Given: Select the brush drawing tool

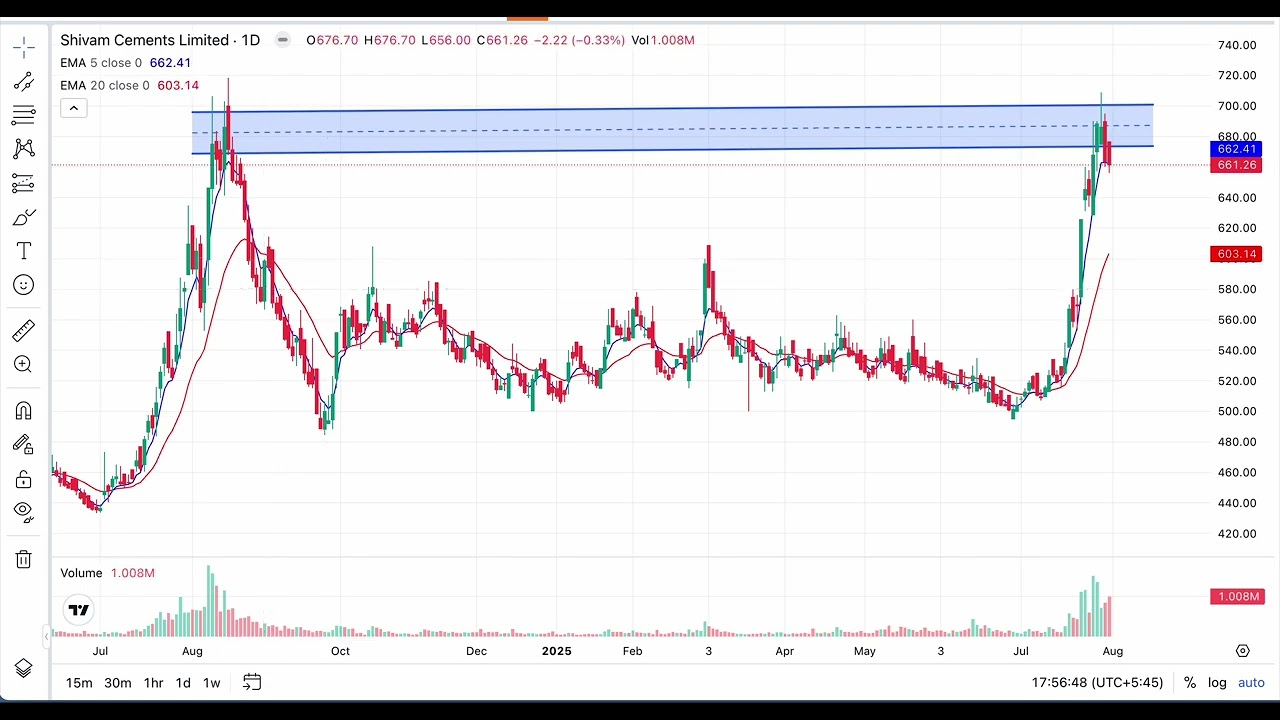Looking at the screenshot, I should point(24,217).
